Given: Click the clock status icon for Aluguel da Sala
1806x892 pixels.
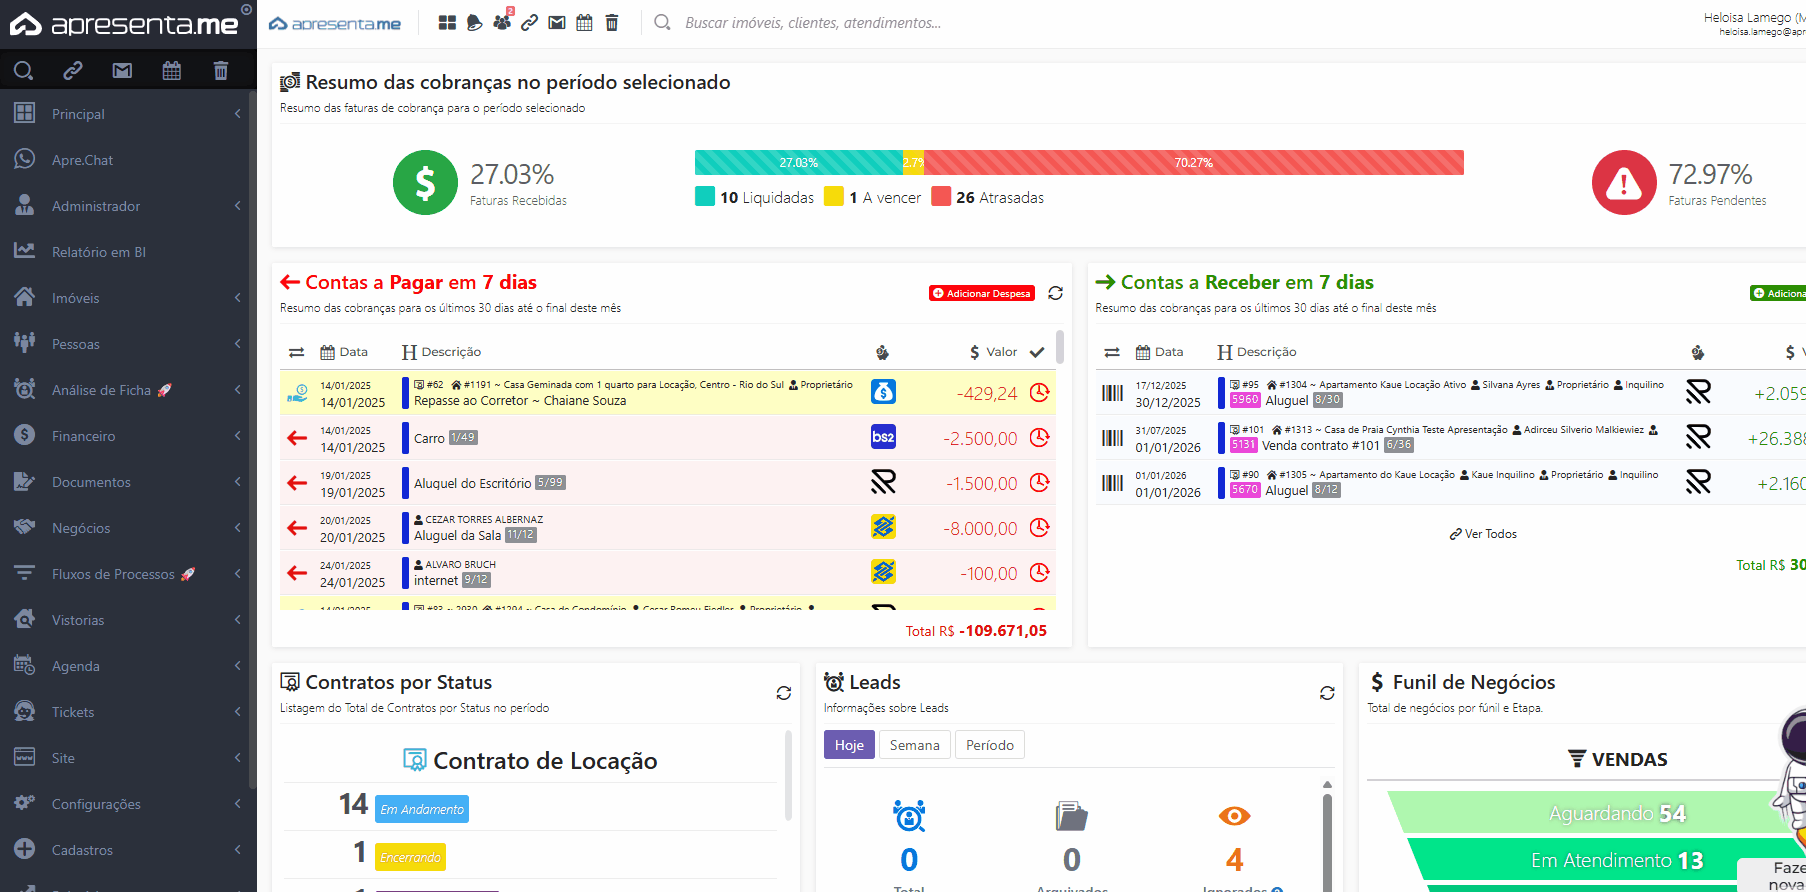Looking at the screenshot, I should coord(1040,527).
